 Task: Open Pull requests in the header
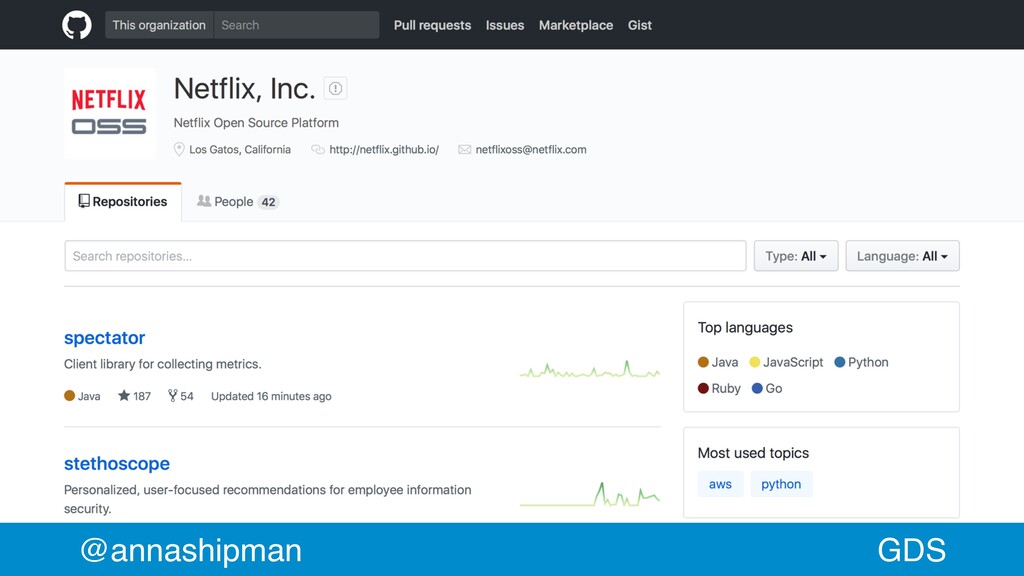[x=432, y=25]
